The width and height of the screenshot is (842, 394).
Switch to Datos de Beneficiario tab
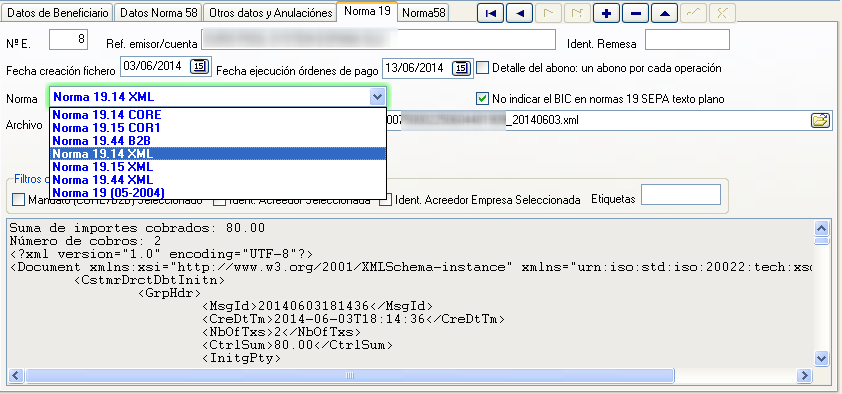tap(59, 13)
